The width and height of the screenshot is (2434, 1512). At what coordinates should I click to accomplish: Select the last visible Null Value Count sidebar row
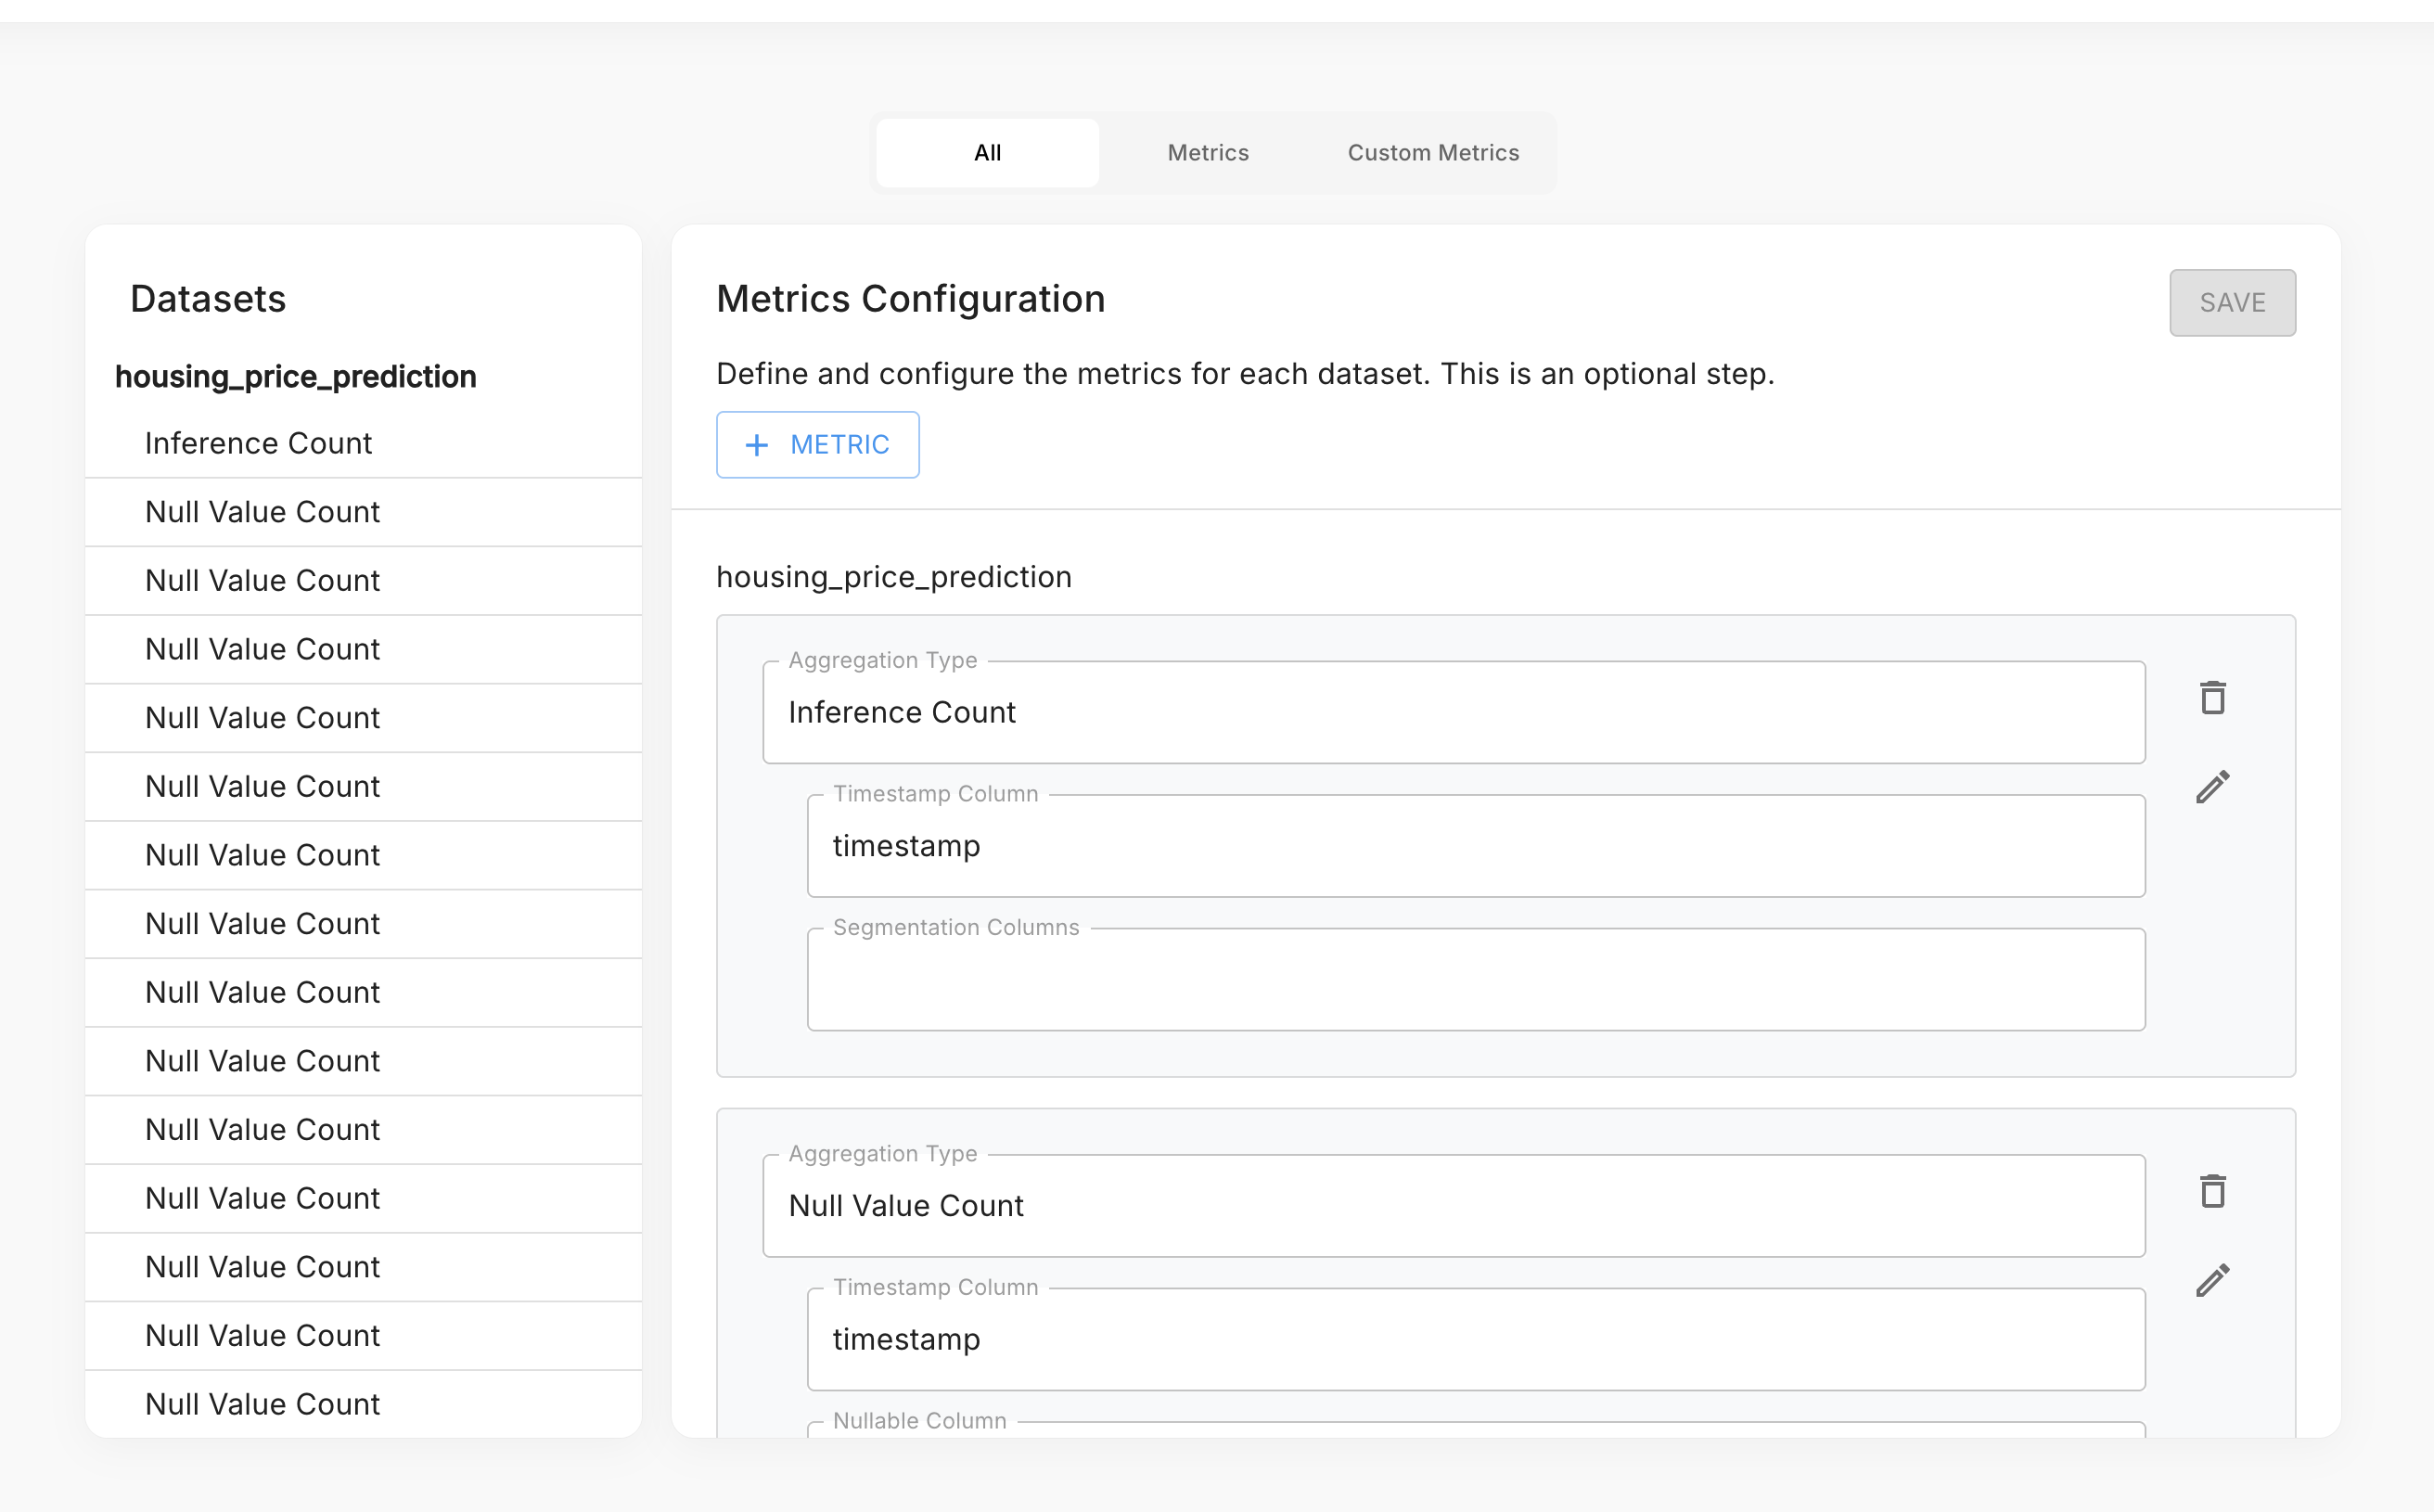click(363, 1404)
